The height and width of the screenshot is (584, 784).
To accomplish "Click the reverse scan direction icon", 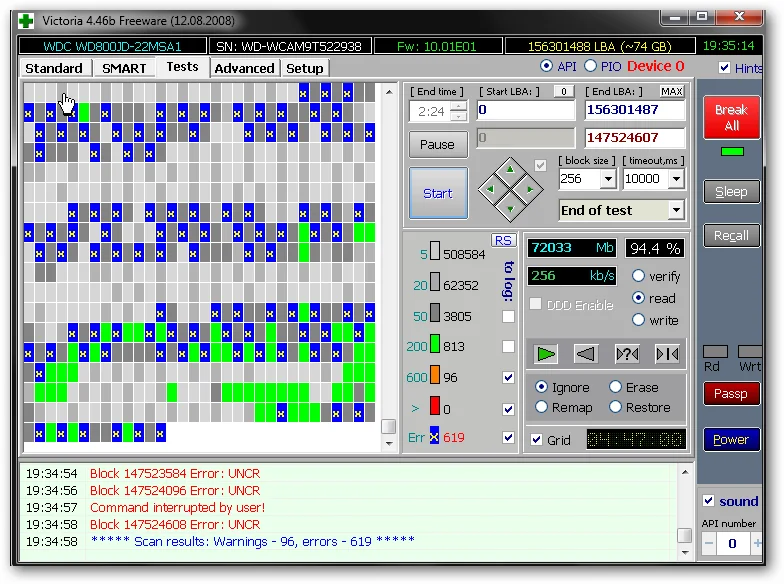I will click(x=587, y=353).
